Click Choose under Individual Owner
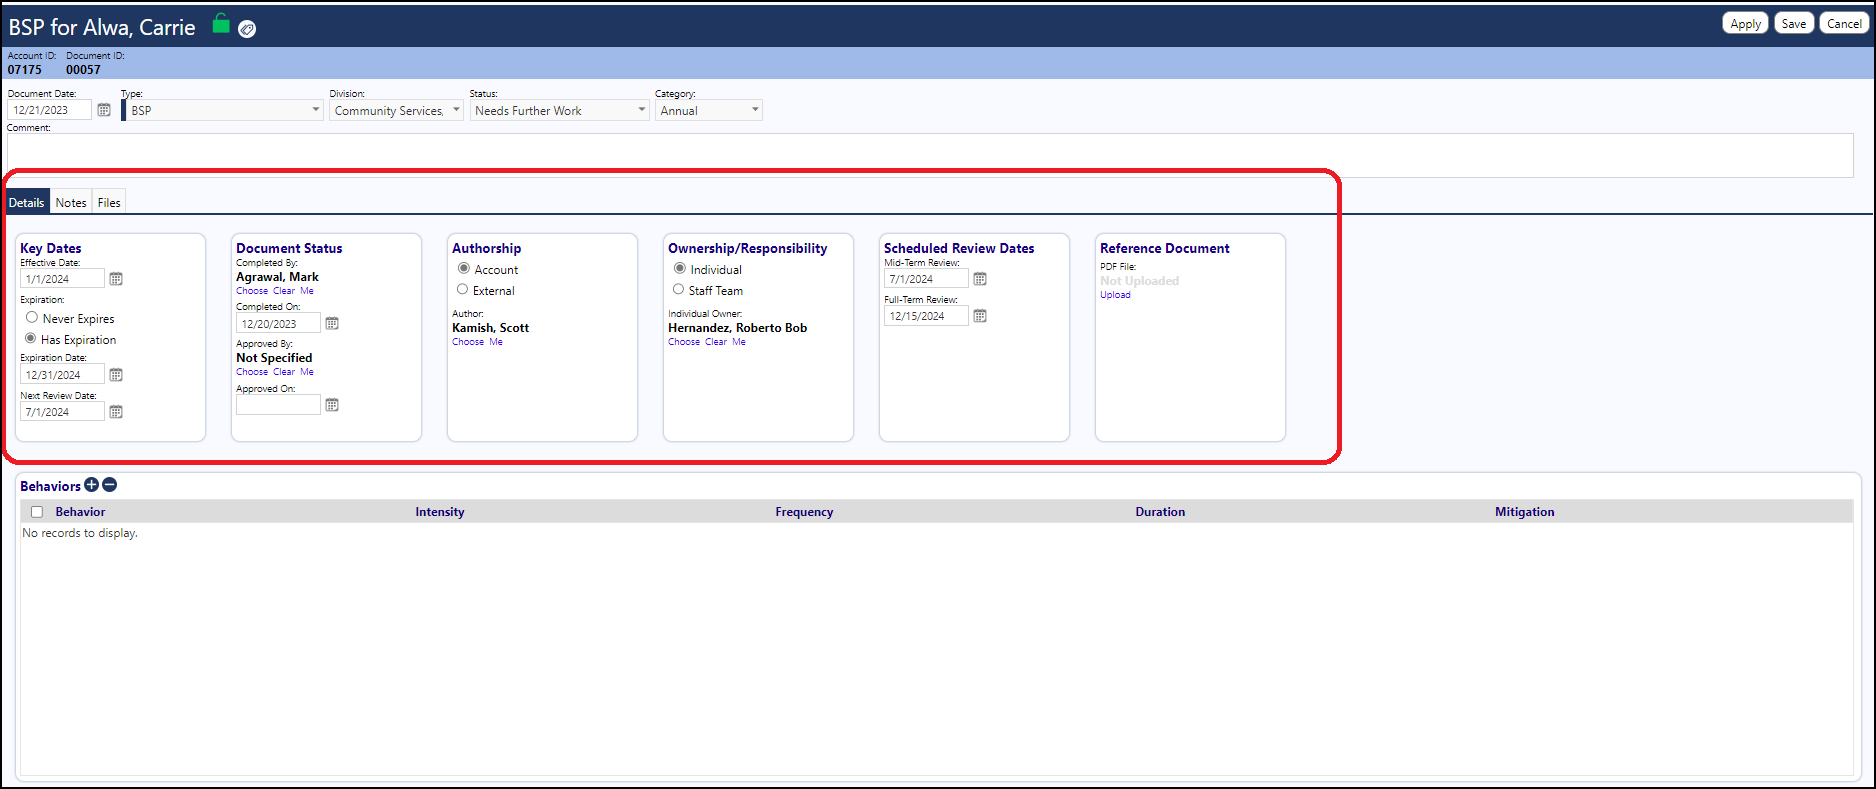1876x789 pixels. (684, 342)
